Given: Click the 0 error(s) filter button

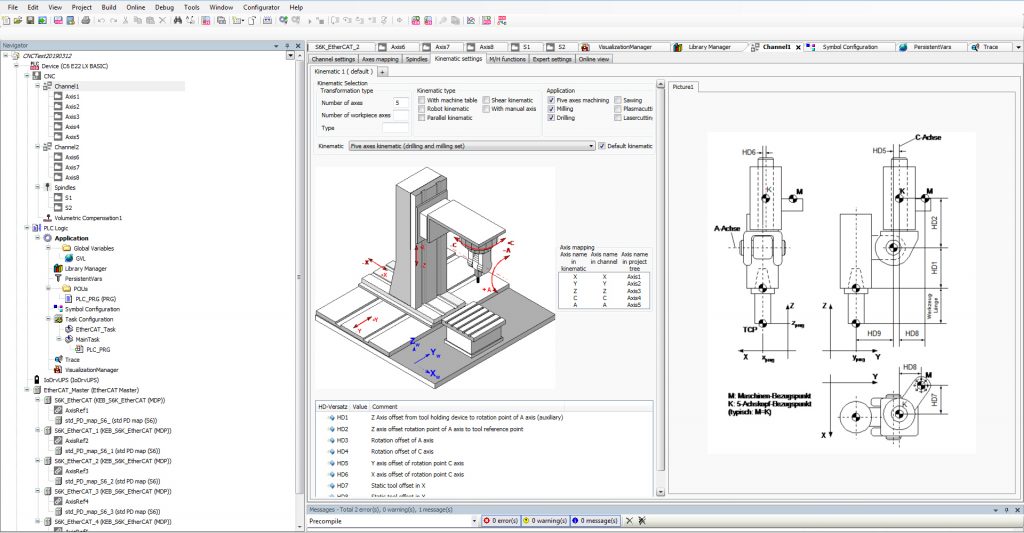Looking at the screenshot, I should (x=498, y=521).
